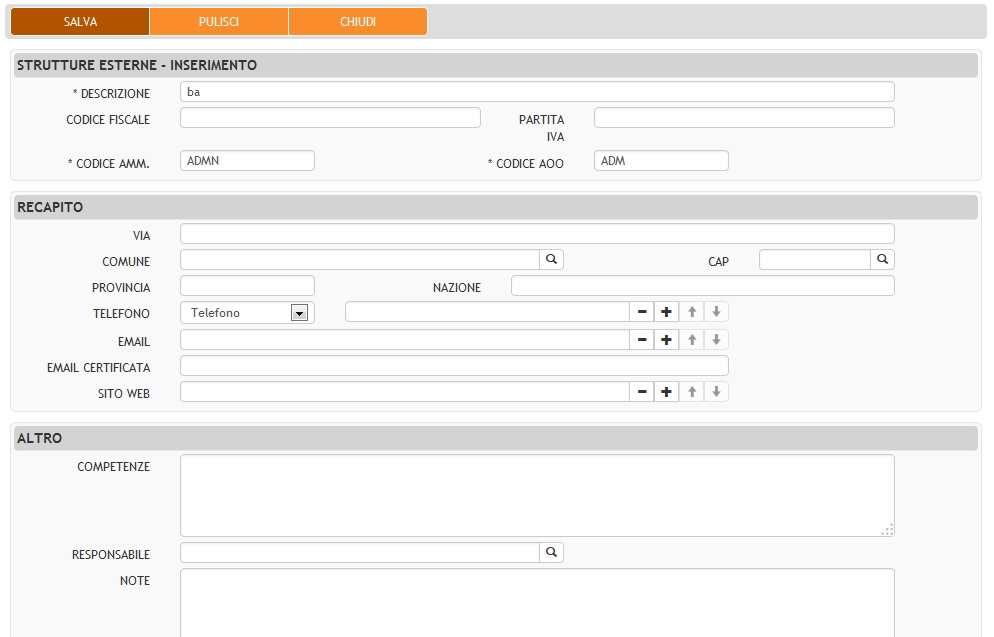Add another Email row with plus icon
This screenshot has height=637, width=994.
click(x=666, y=340)
